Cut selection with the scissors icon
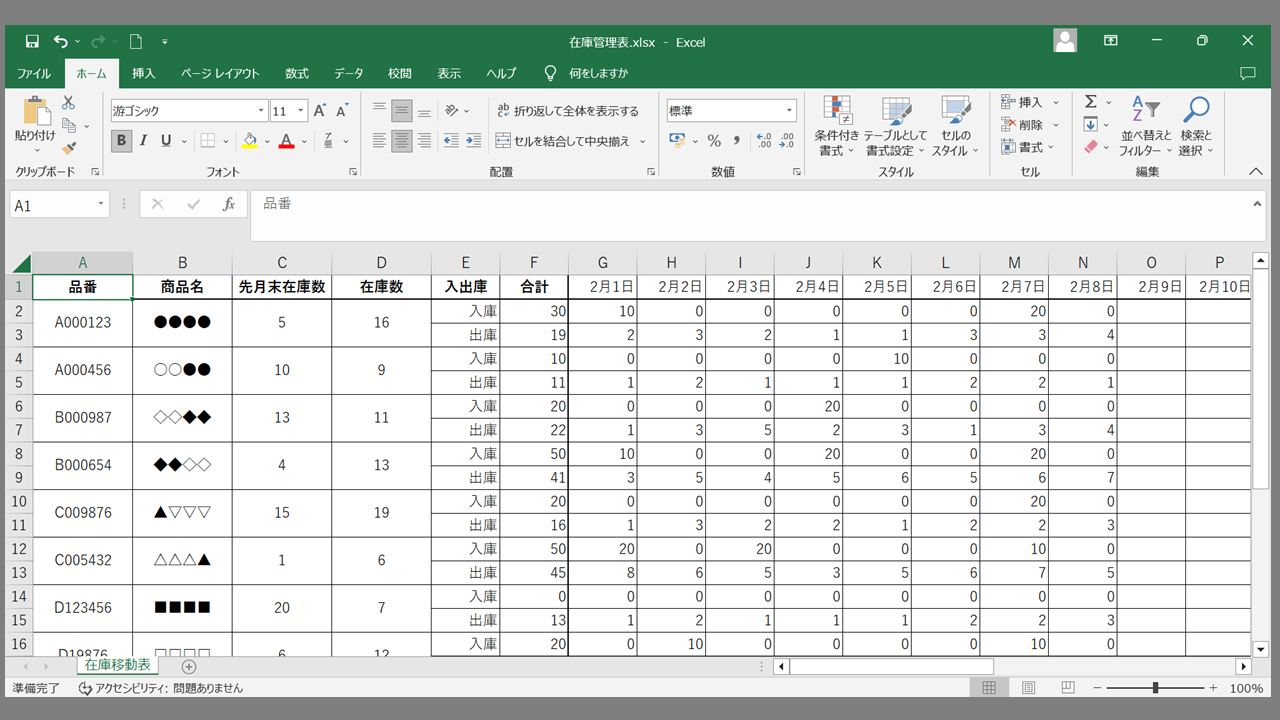Screen dimensions: 1280x720 pyautogui.click(x=68, y=103)
